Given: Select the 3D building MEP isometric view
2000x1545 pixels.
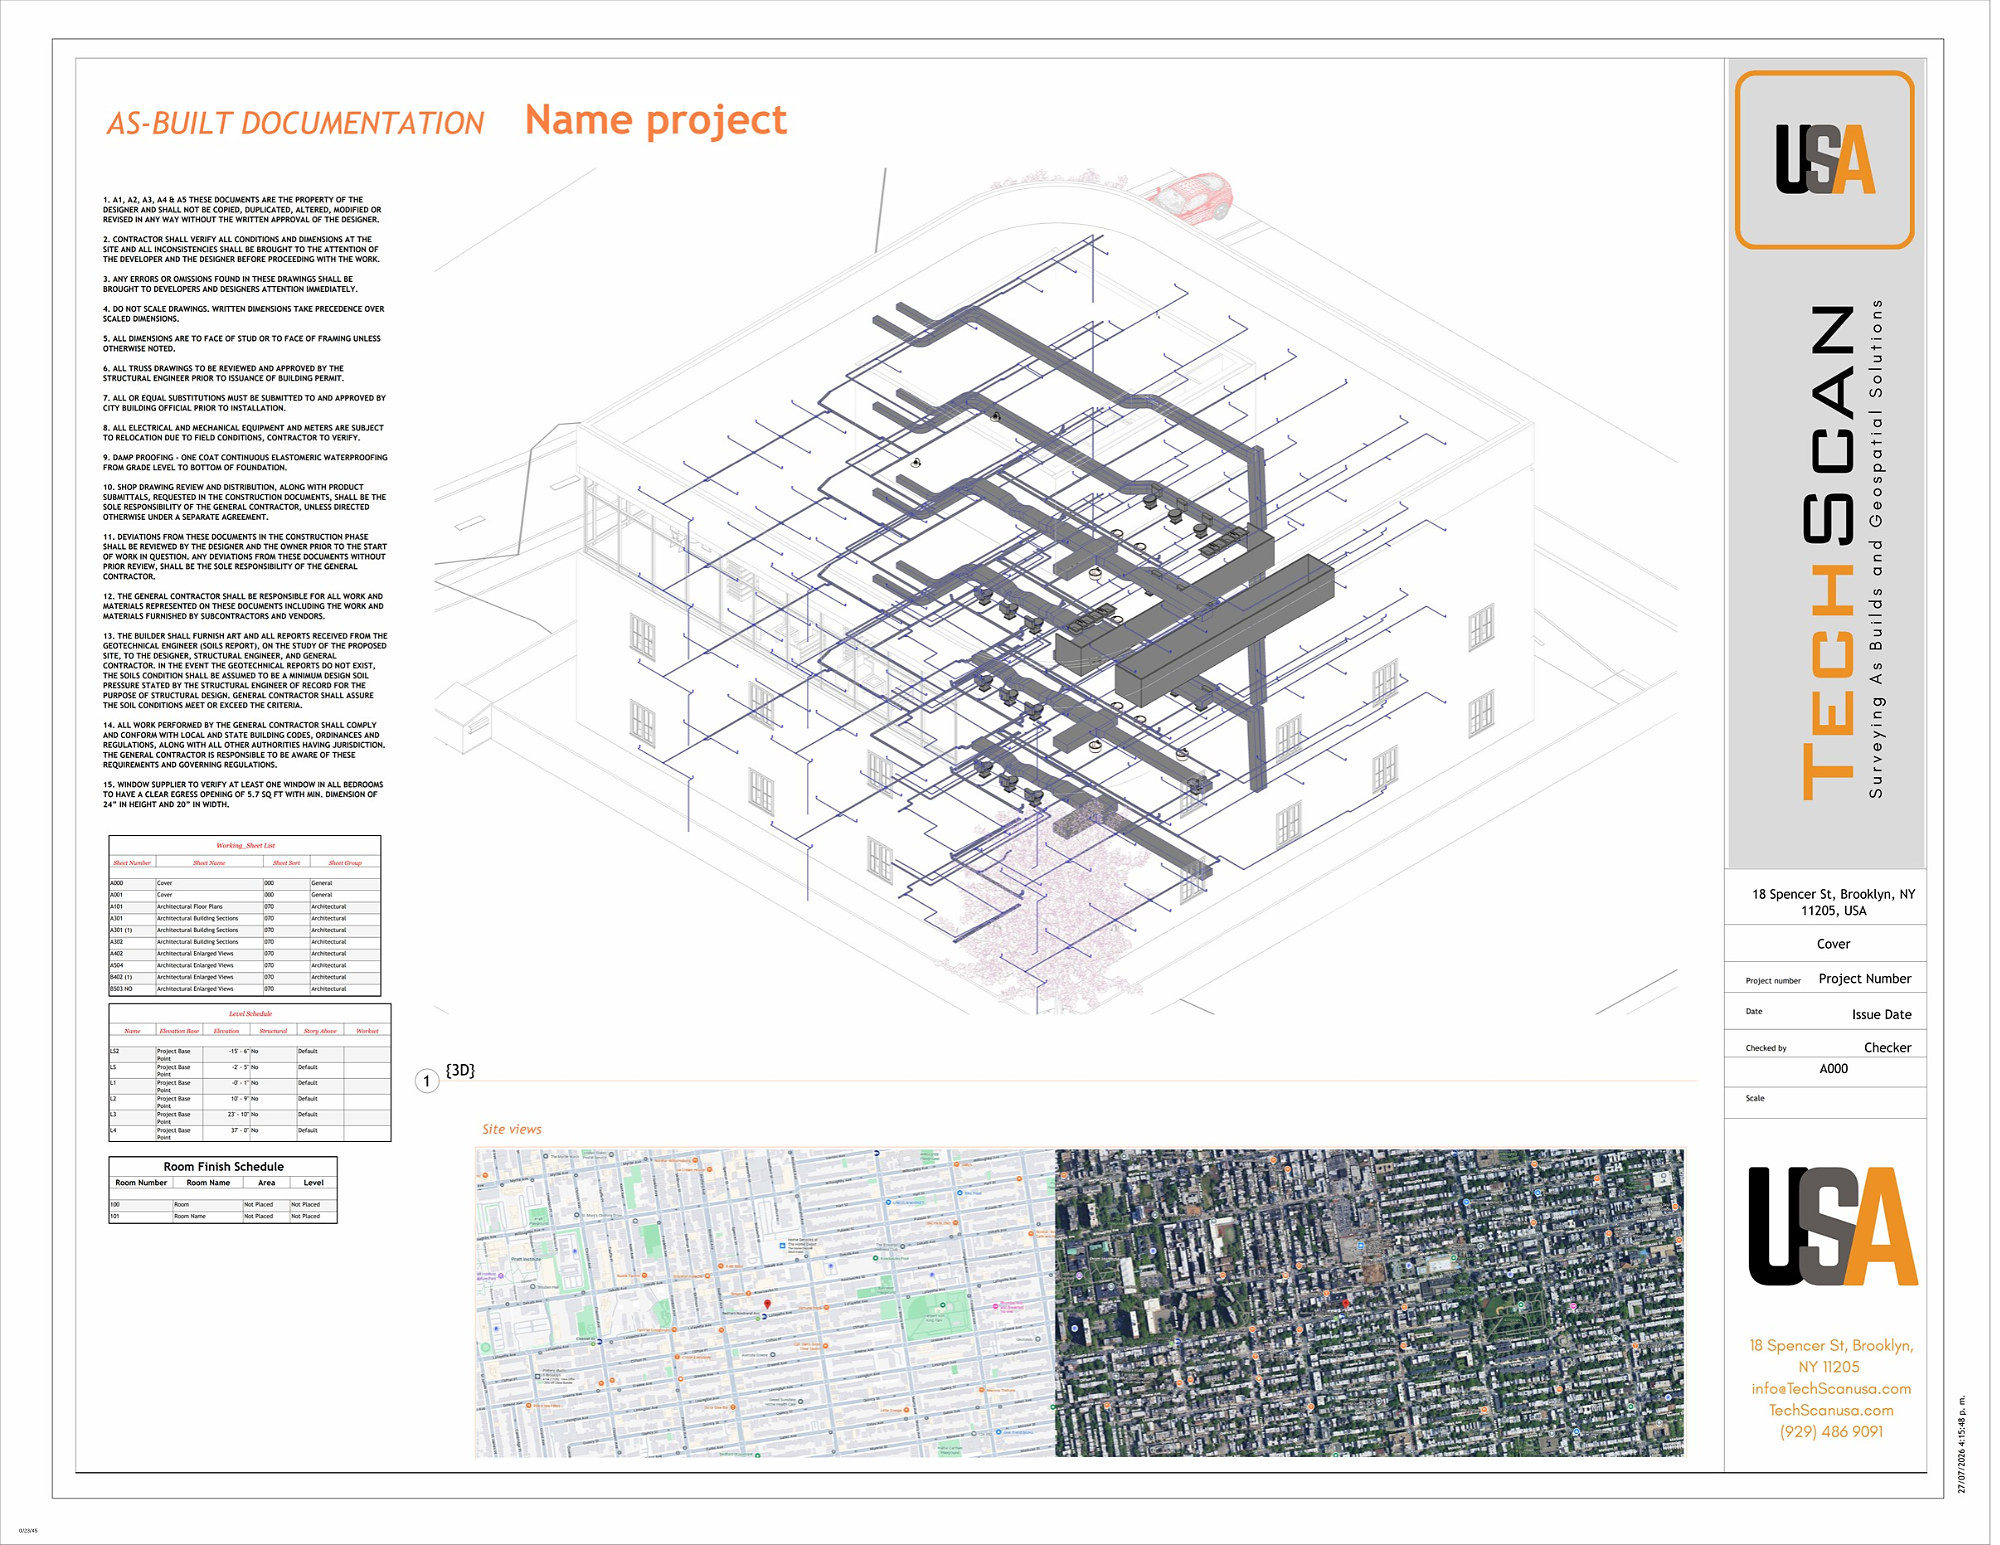Looking at the screenshot, I should click(1055, 590).
